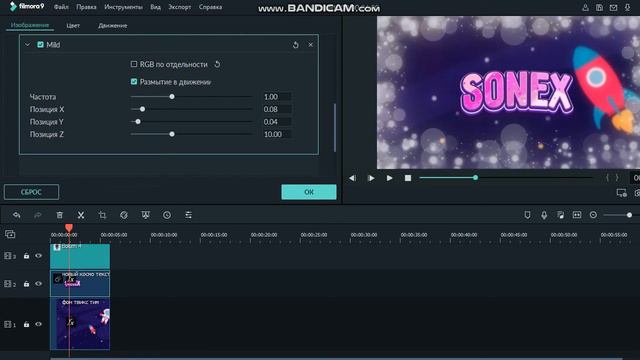Select the фон твикс тим clip
The image size is (640, 360).
coord(80,324)
